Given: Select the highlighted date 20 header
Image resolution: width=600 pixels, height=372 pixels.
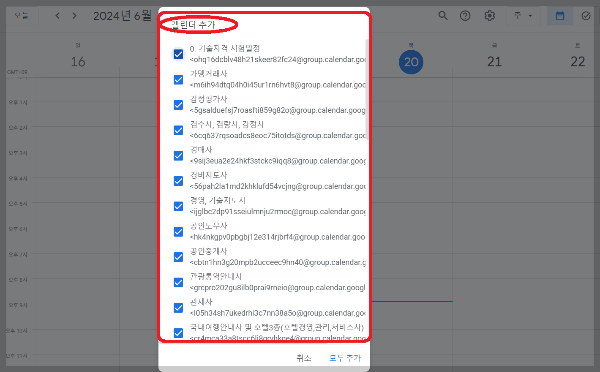Looking at the screenshot, I should 411,62.
